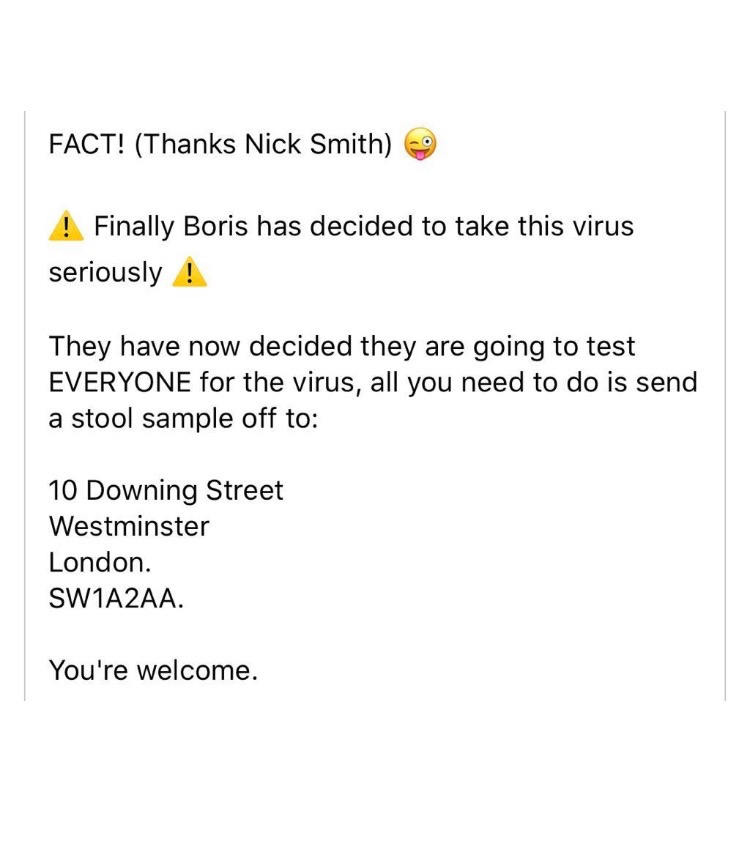750x856 pixels.
Task: Click the word "Thanks" in parentheses
Action: pos(183,145)
